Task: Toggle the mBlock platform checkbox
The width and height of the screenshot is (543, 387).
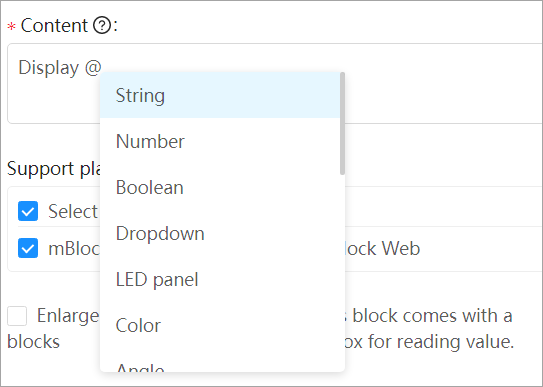Action: (28, 248)
